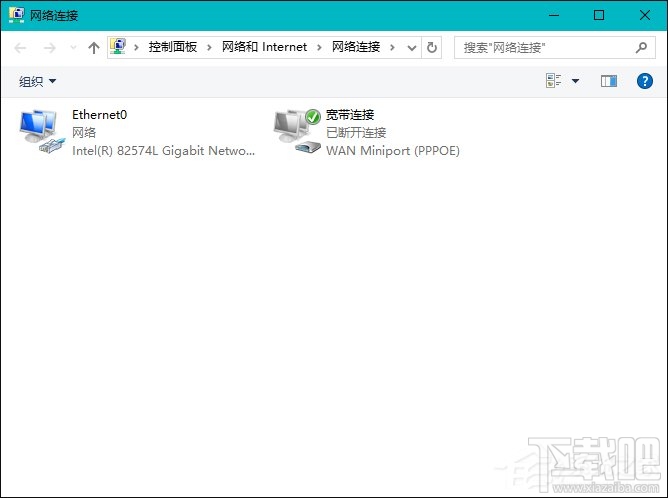Click the forward navigation arrow
The image size is (668, 498).
tap(48, 47)
